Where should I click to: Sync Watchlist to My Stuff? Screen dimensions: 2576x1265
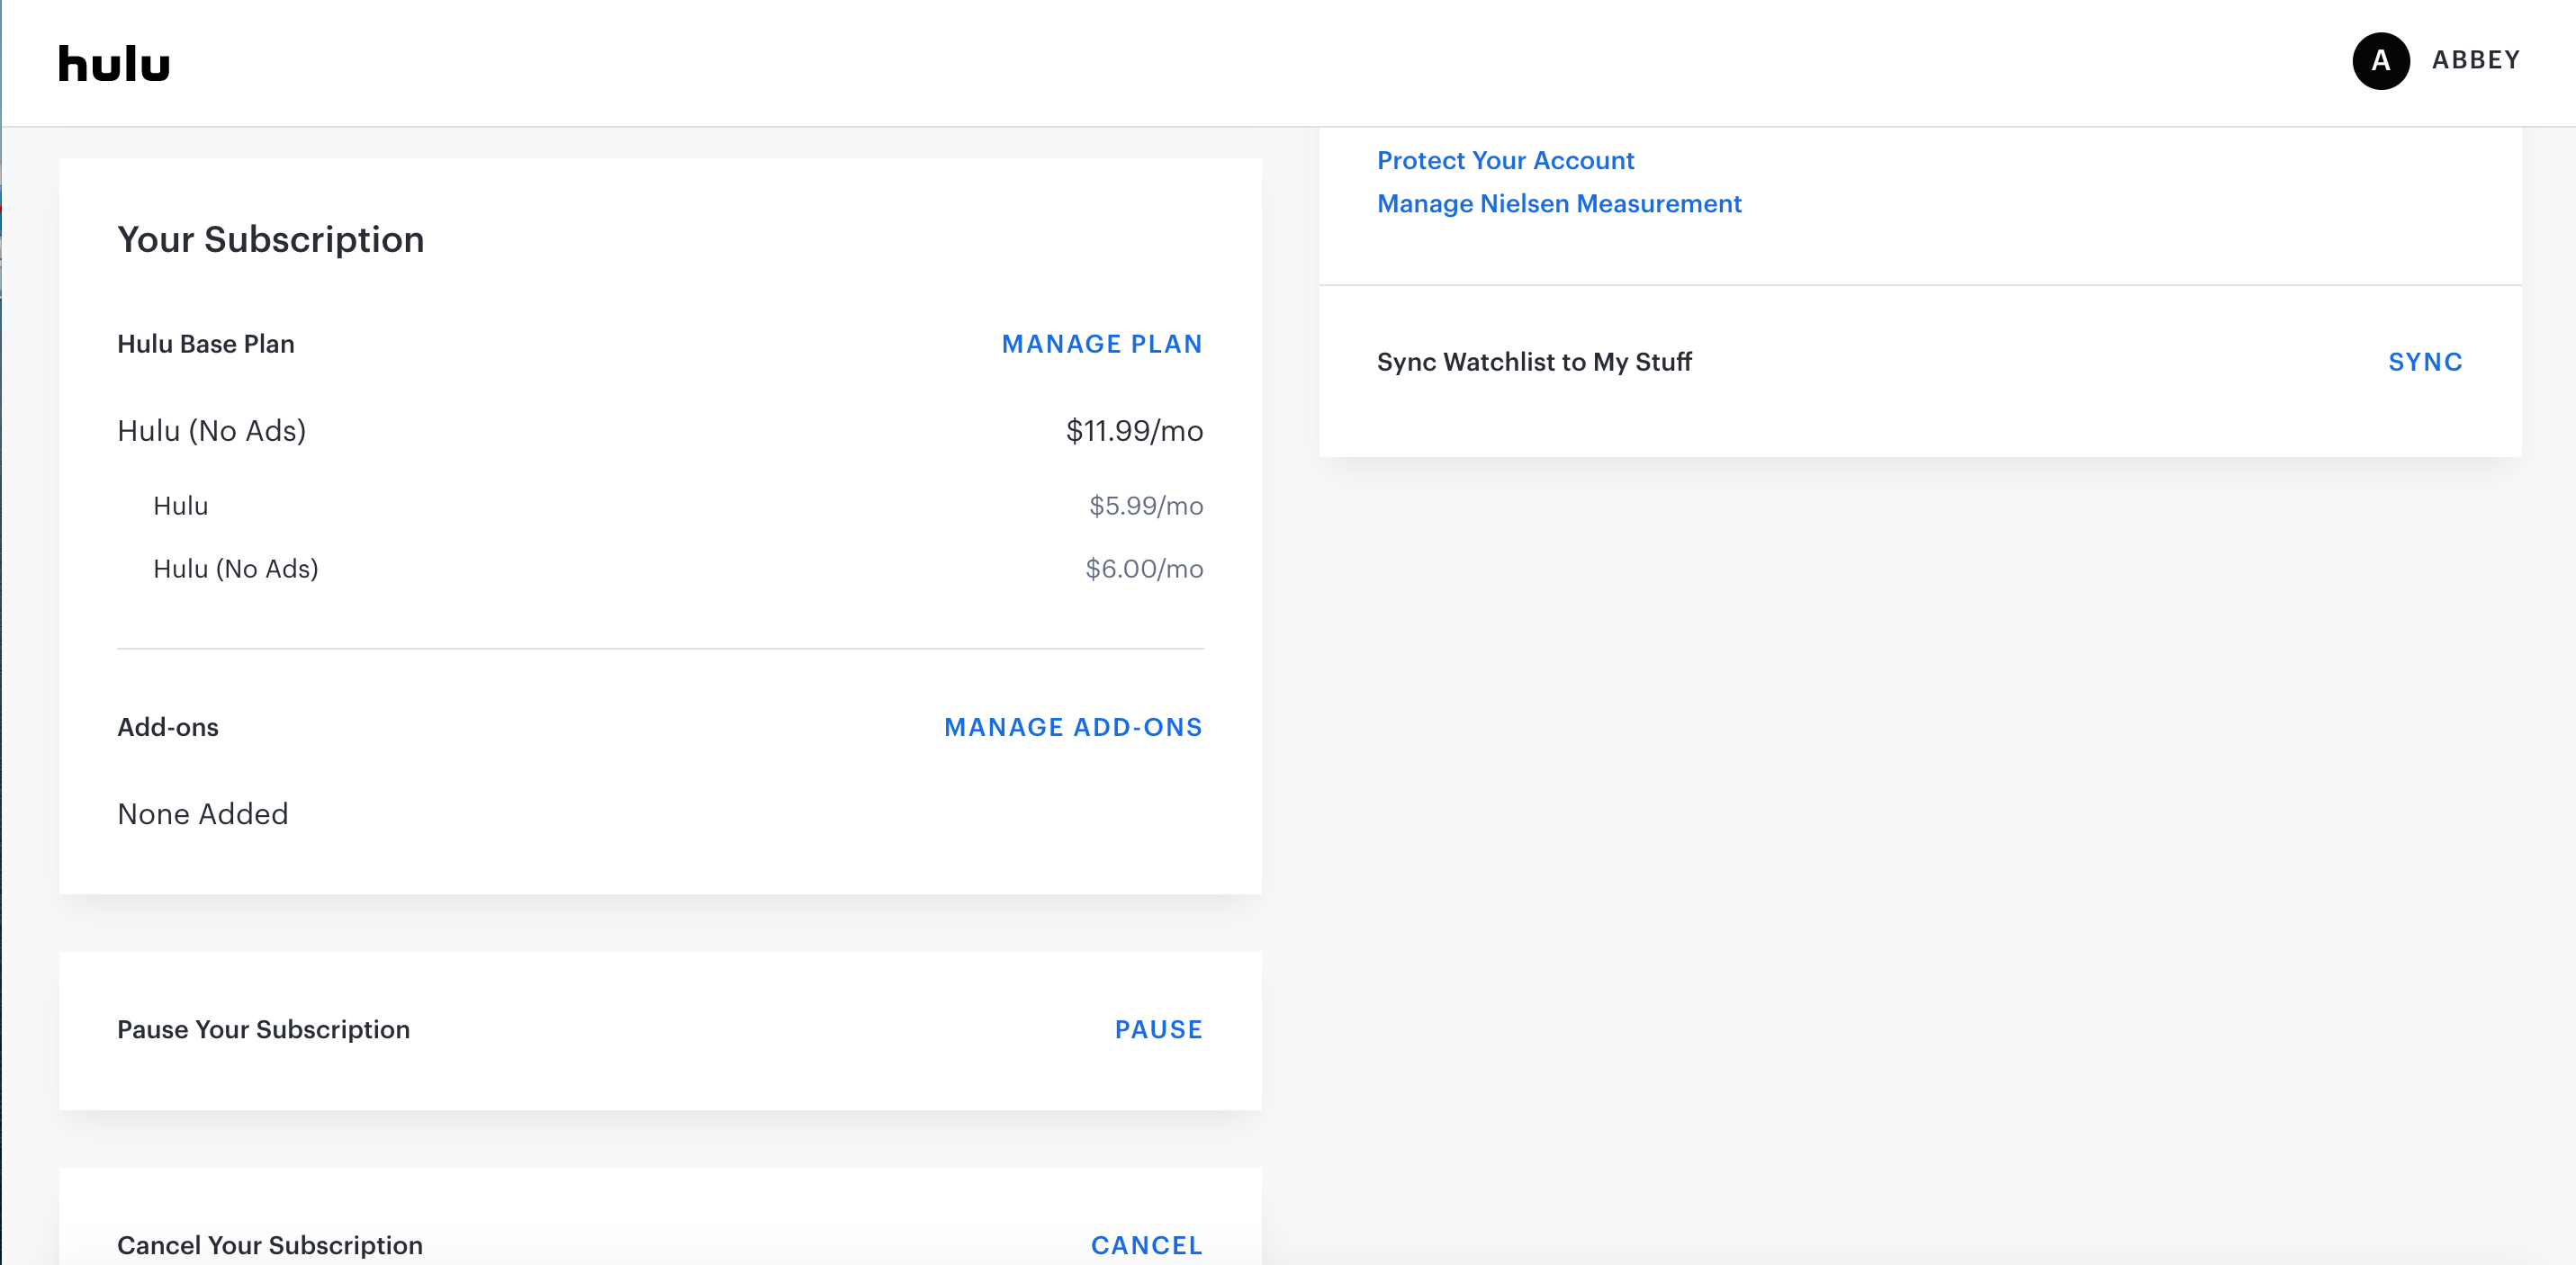click(2424, 362)
